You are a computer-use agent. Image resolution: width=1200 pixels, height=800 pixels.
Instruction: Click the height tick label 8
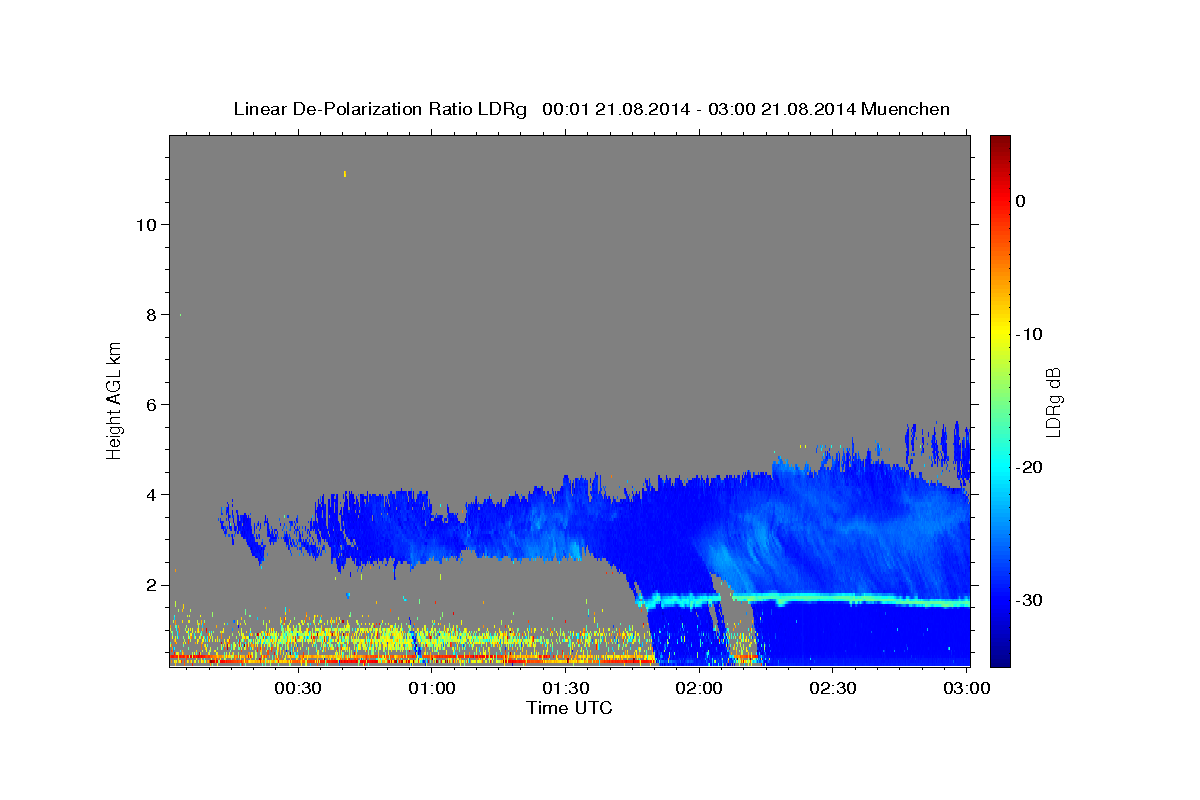tap(152, 314)
